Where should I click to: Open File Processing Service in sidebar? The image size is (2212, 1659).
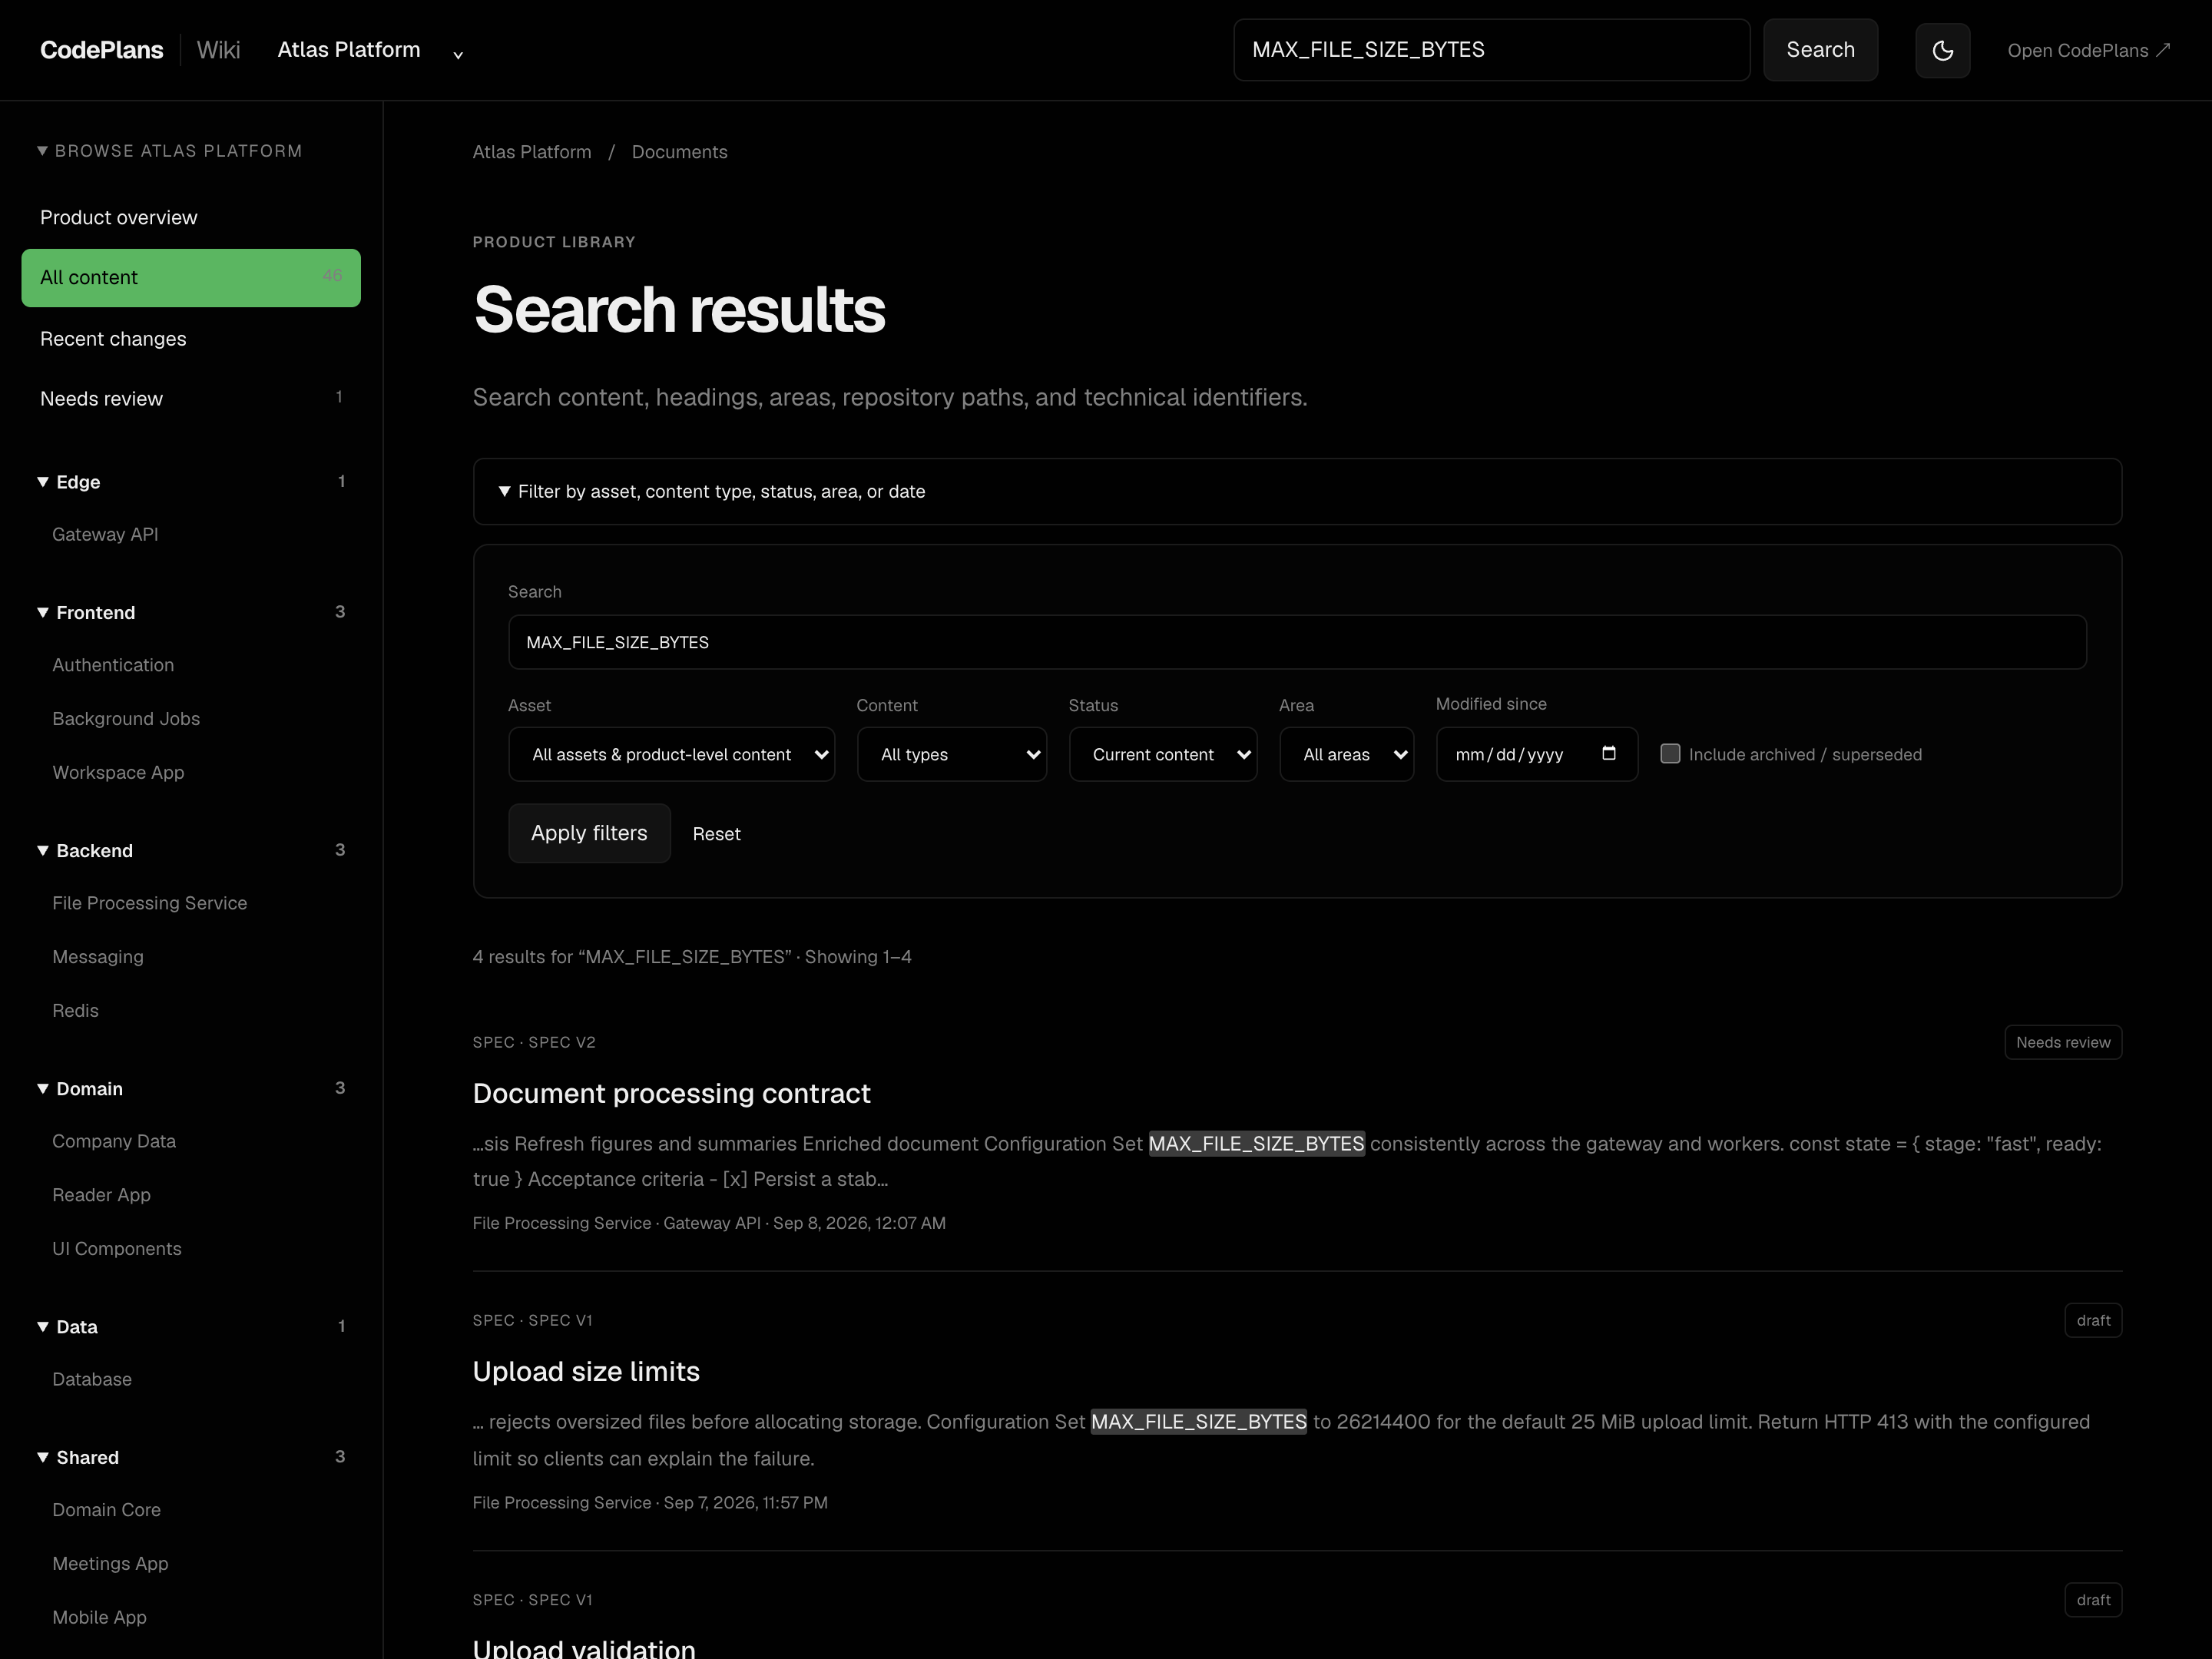point(149,903)
